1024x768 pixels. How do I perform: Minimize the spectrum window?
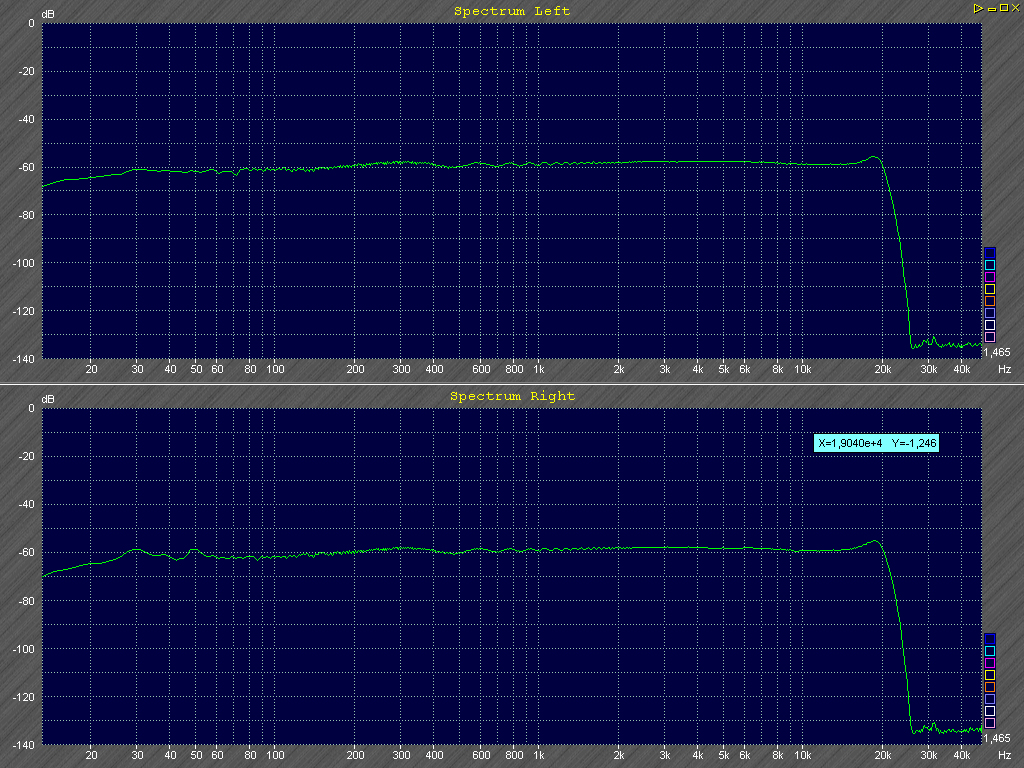(990, 8)
